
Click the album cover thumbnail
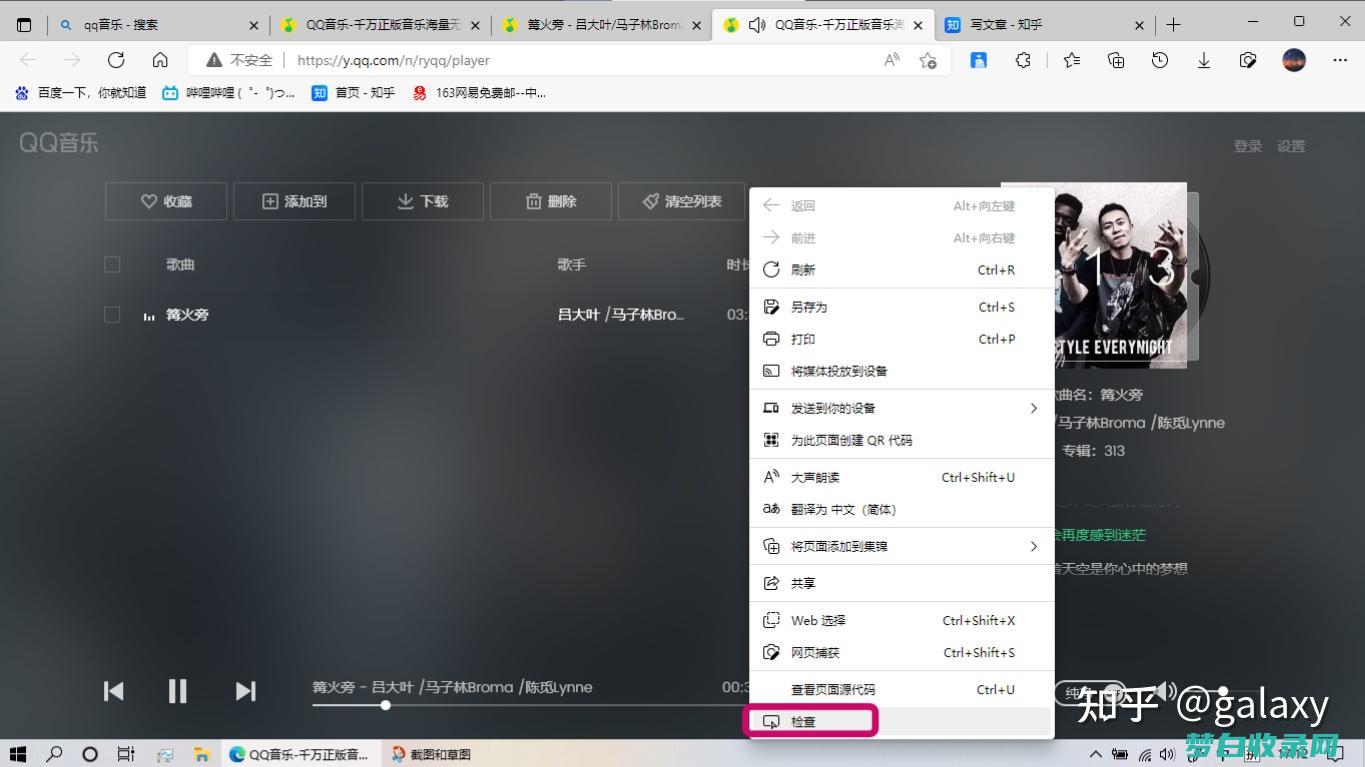pos(1120,275)
